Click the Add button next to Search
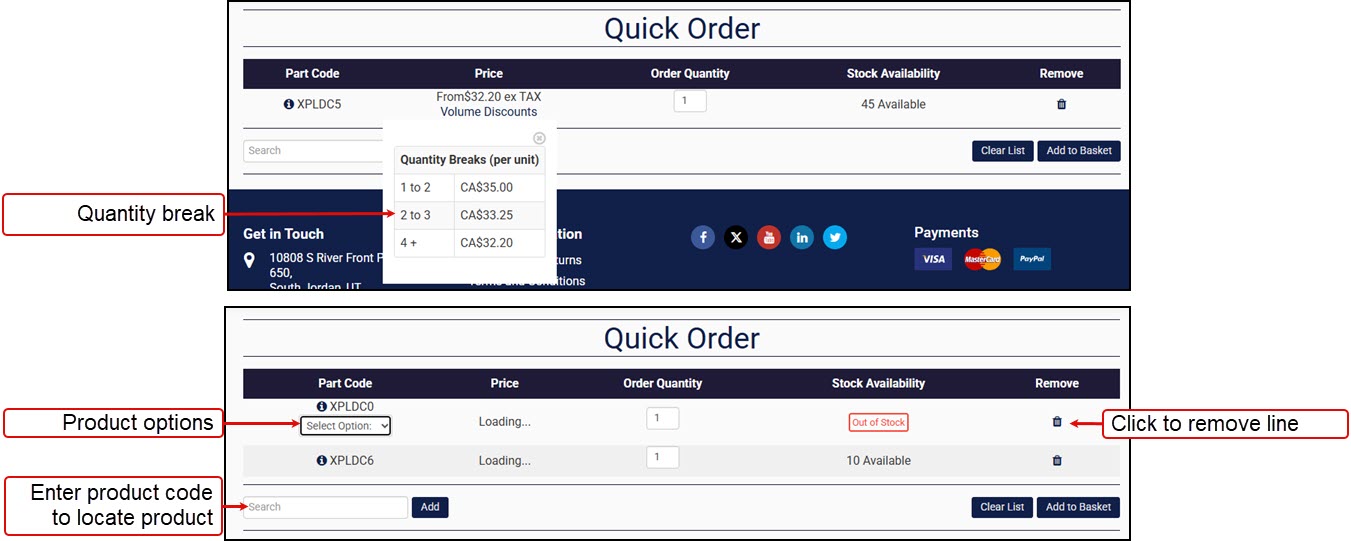The height and width of the screenshot is (541, 1351). [430, 507]
